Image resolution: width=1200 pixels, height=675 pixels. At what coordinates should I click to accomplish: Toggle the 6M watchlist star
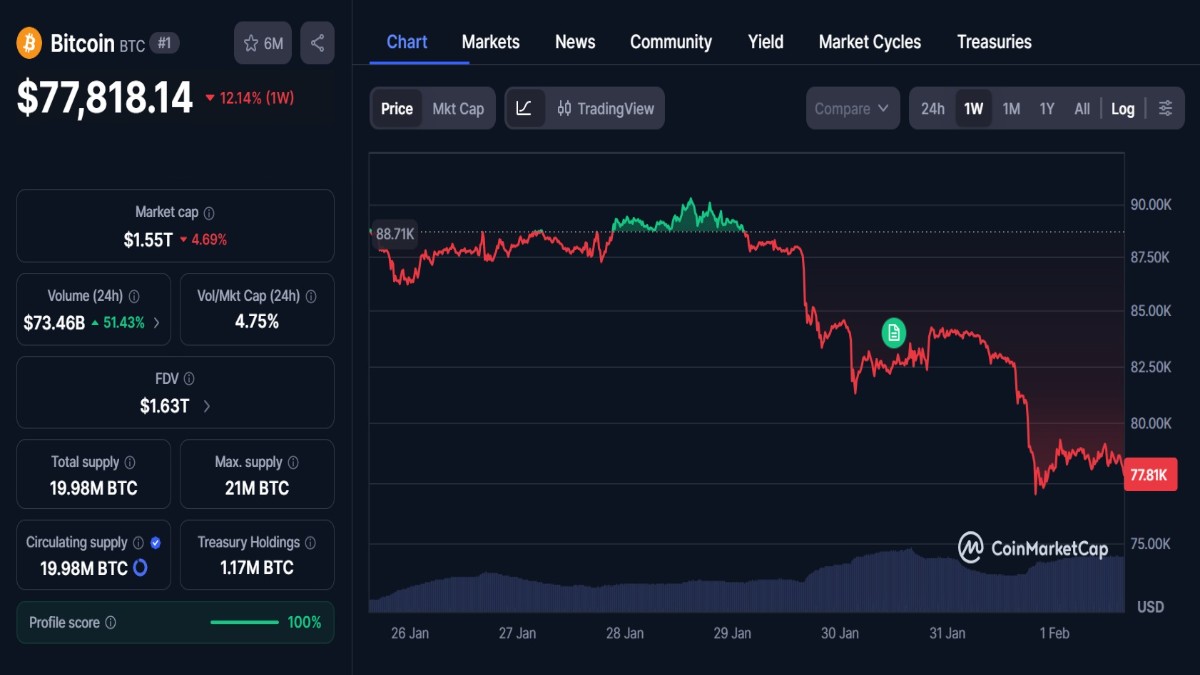click(x=262, y=42)
